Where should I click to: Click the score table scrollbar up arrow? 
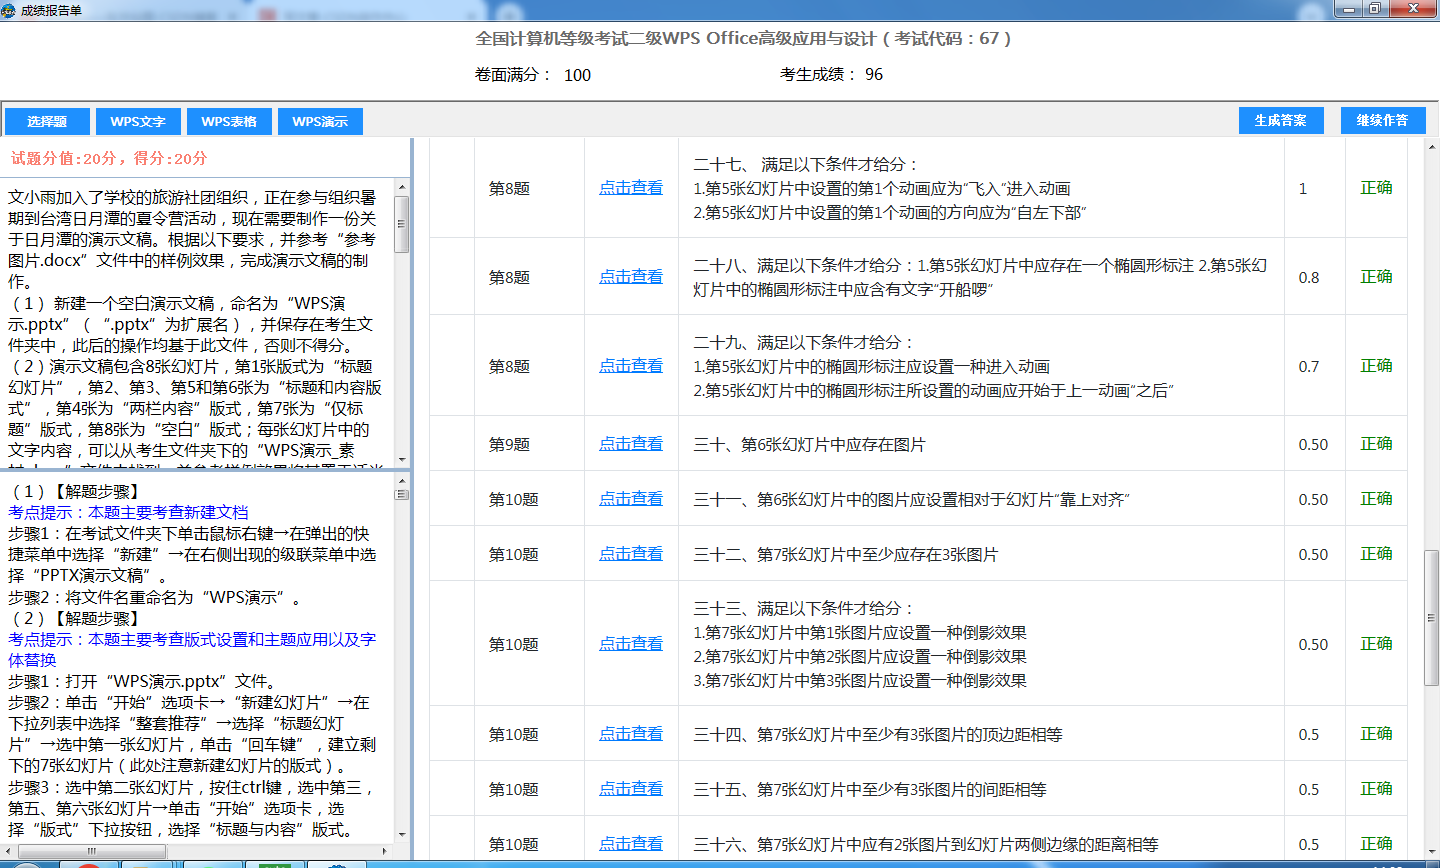[1431, 146]
